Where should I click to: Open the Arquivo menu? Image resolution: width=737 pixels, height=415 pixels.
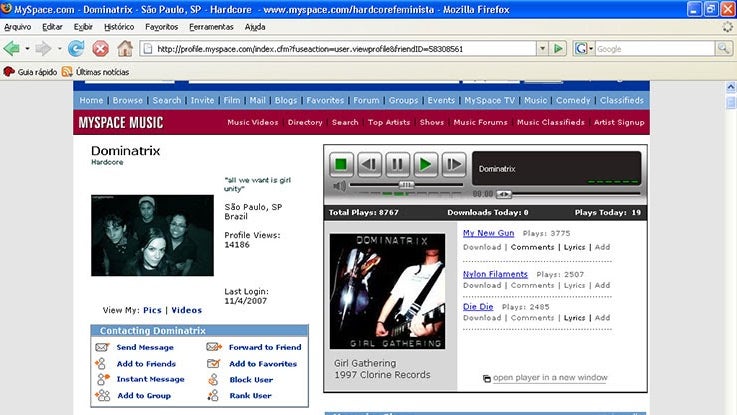pyautogui.click(x=17, y=27)
